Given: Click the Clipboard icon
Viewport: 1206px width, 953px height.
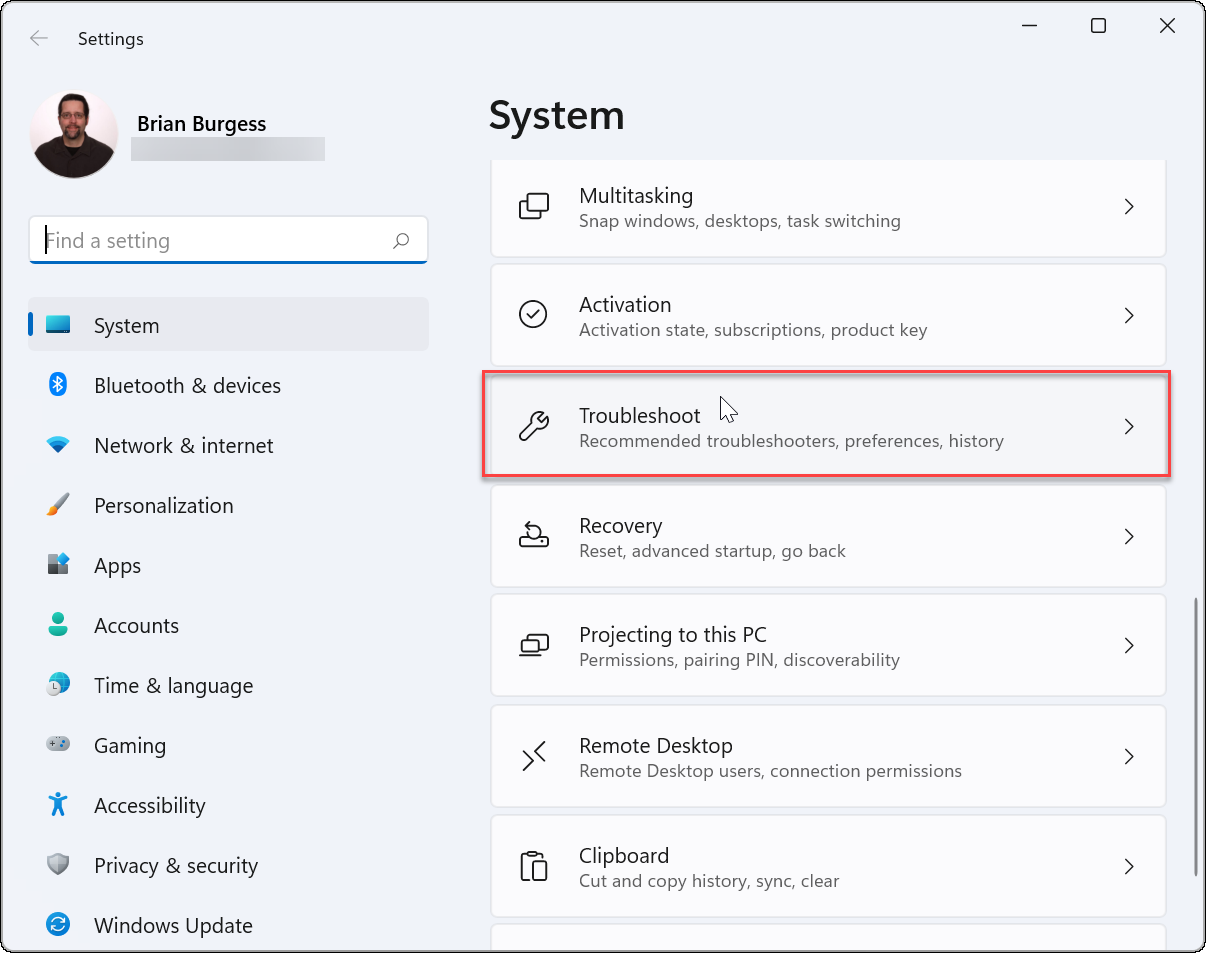Looking at the screenshot, I should tap(534, 866).
